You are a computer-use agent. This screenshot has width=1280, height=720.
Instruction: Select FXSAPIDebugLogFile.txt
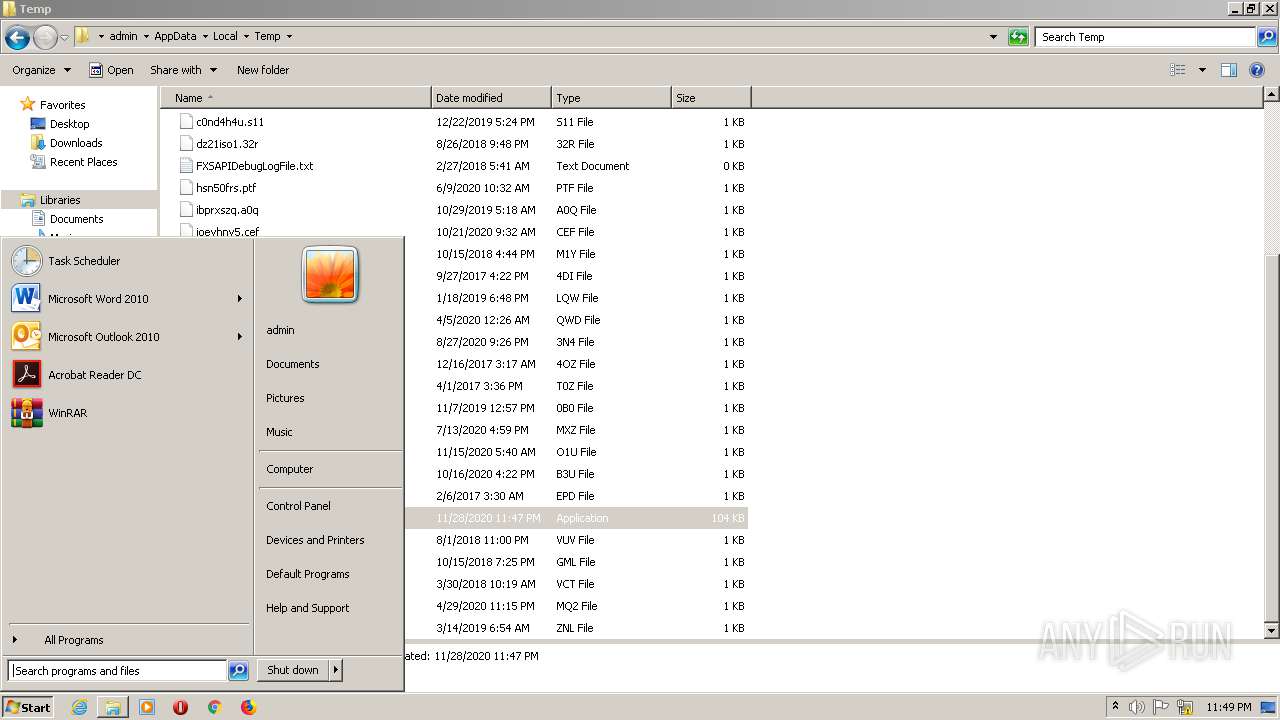(x=254, y=166)
